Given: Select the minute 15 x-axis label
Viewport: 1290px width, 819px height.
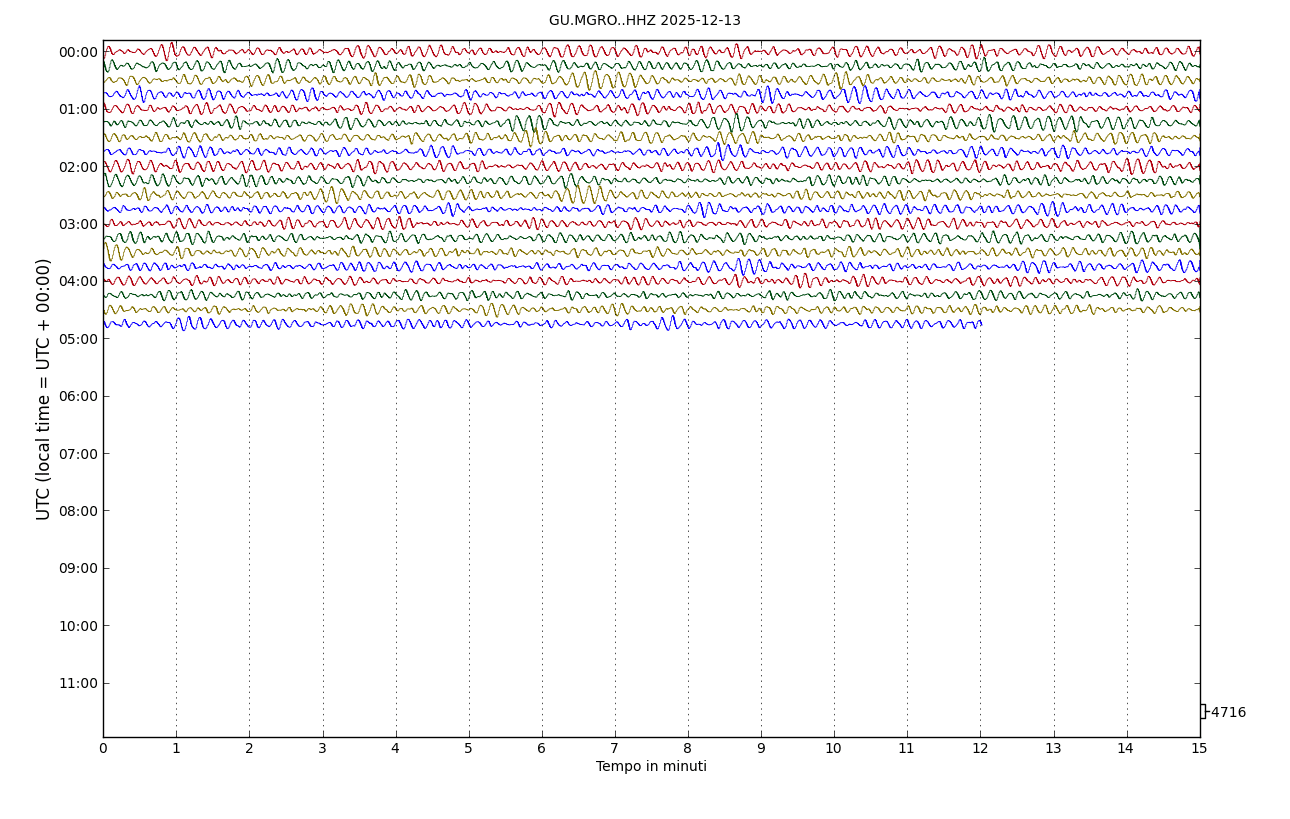Looking at the screenshot, I should [x=1199, y=749].
